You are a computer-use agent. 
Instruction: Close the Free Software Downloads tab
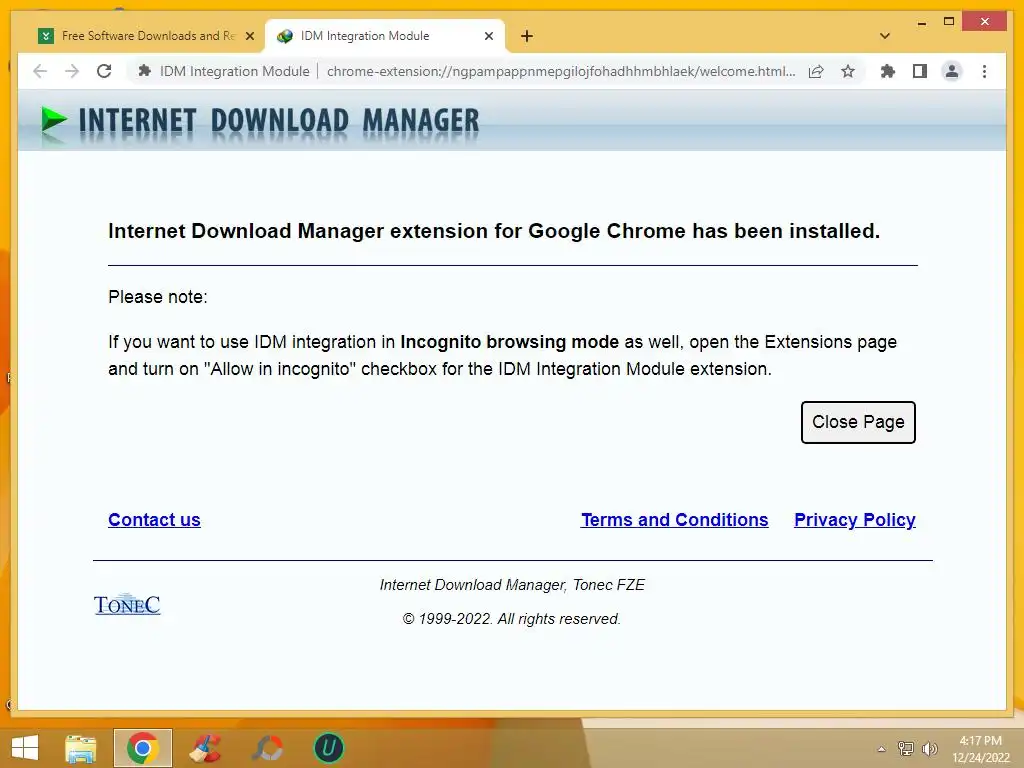pyautogui.click(x=249, y=37)
